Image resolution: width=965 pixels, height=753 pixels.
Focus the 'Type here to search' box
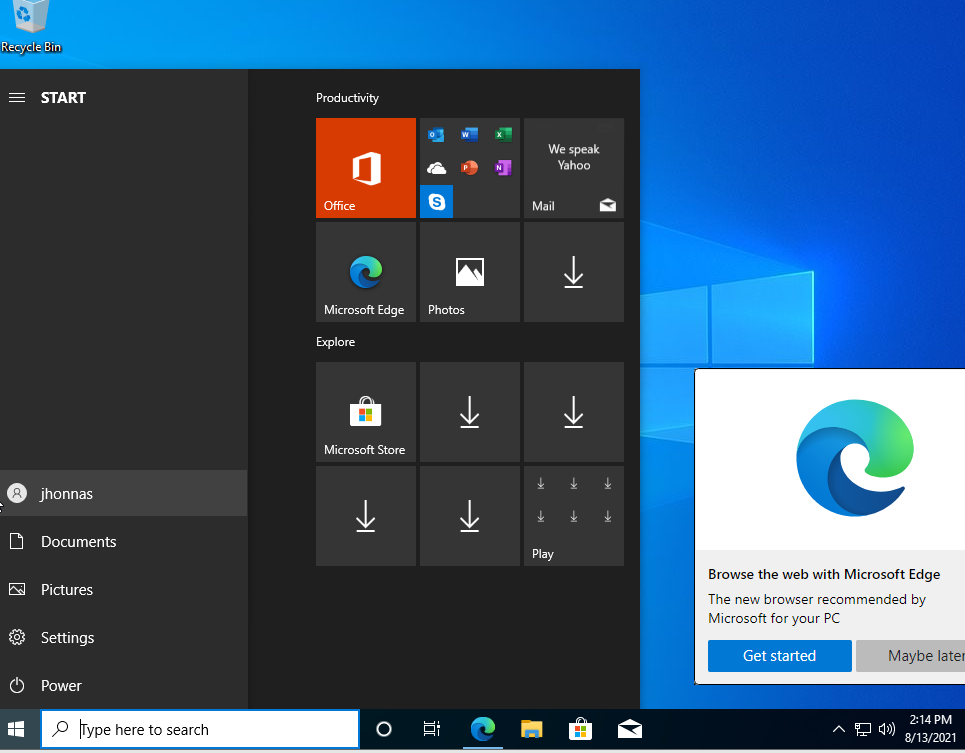click(200, 730)
